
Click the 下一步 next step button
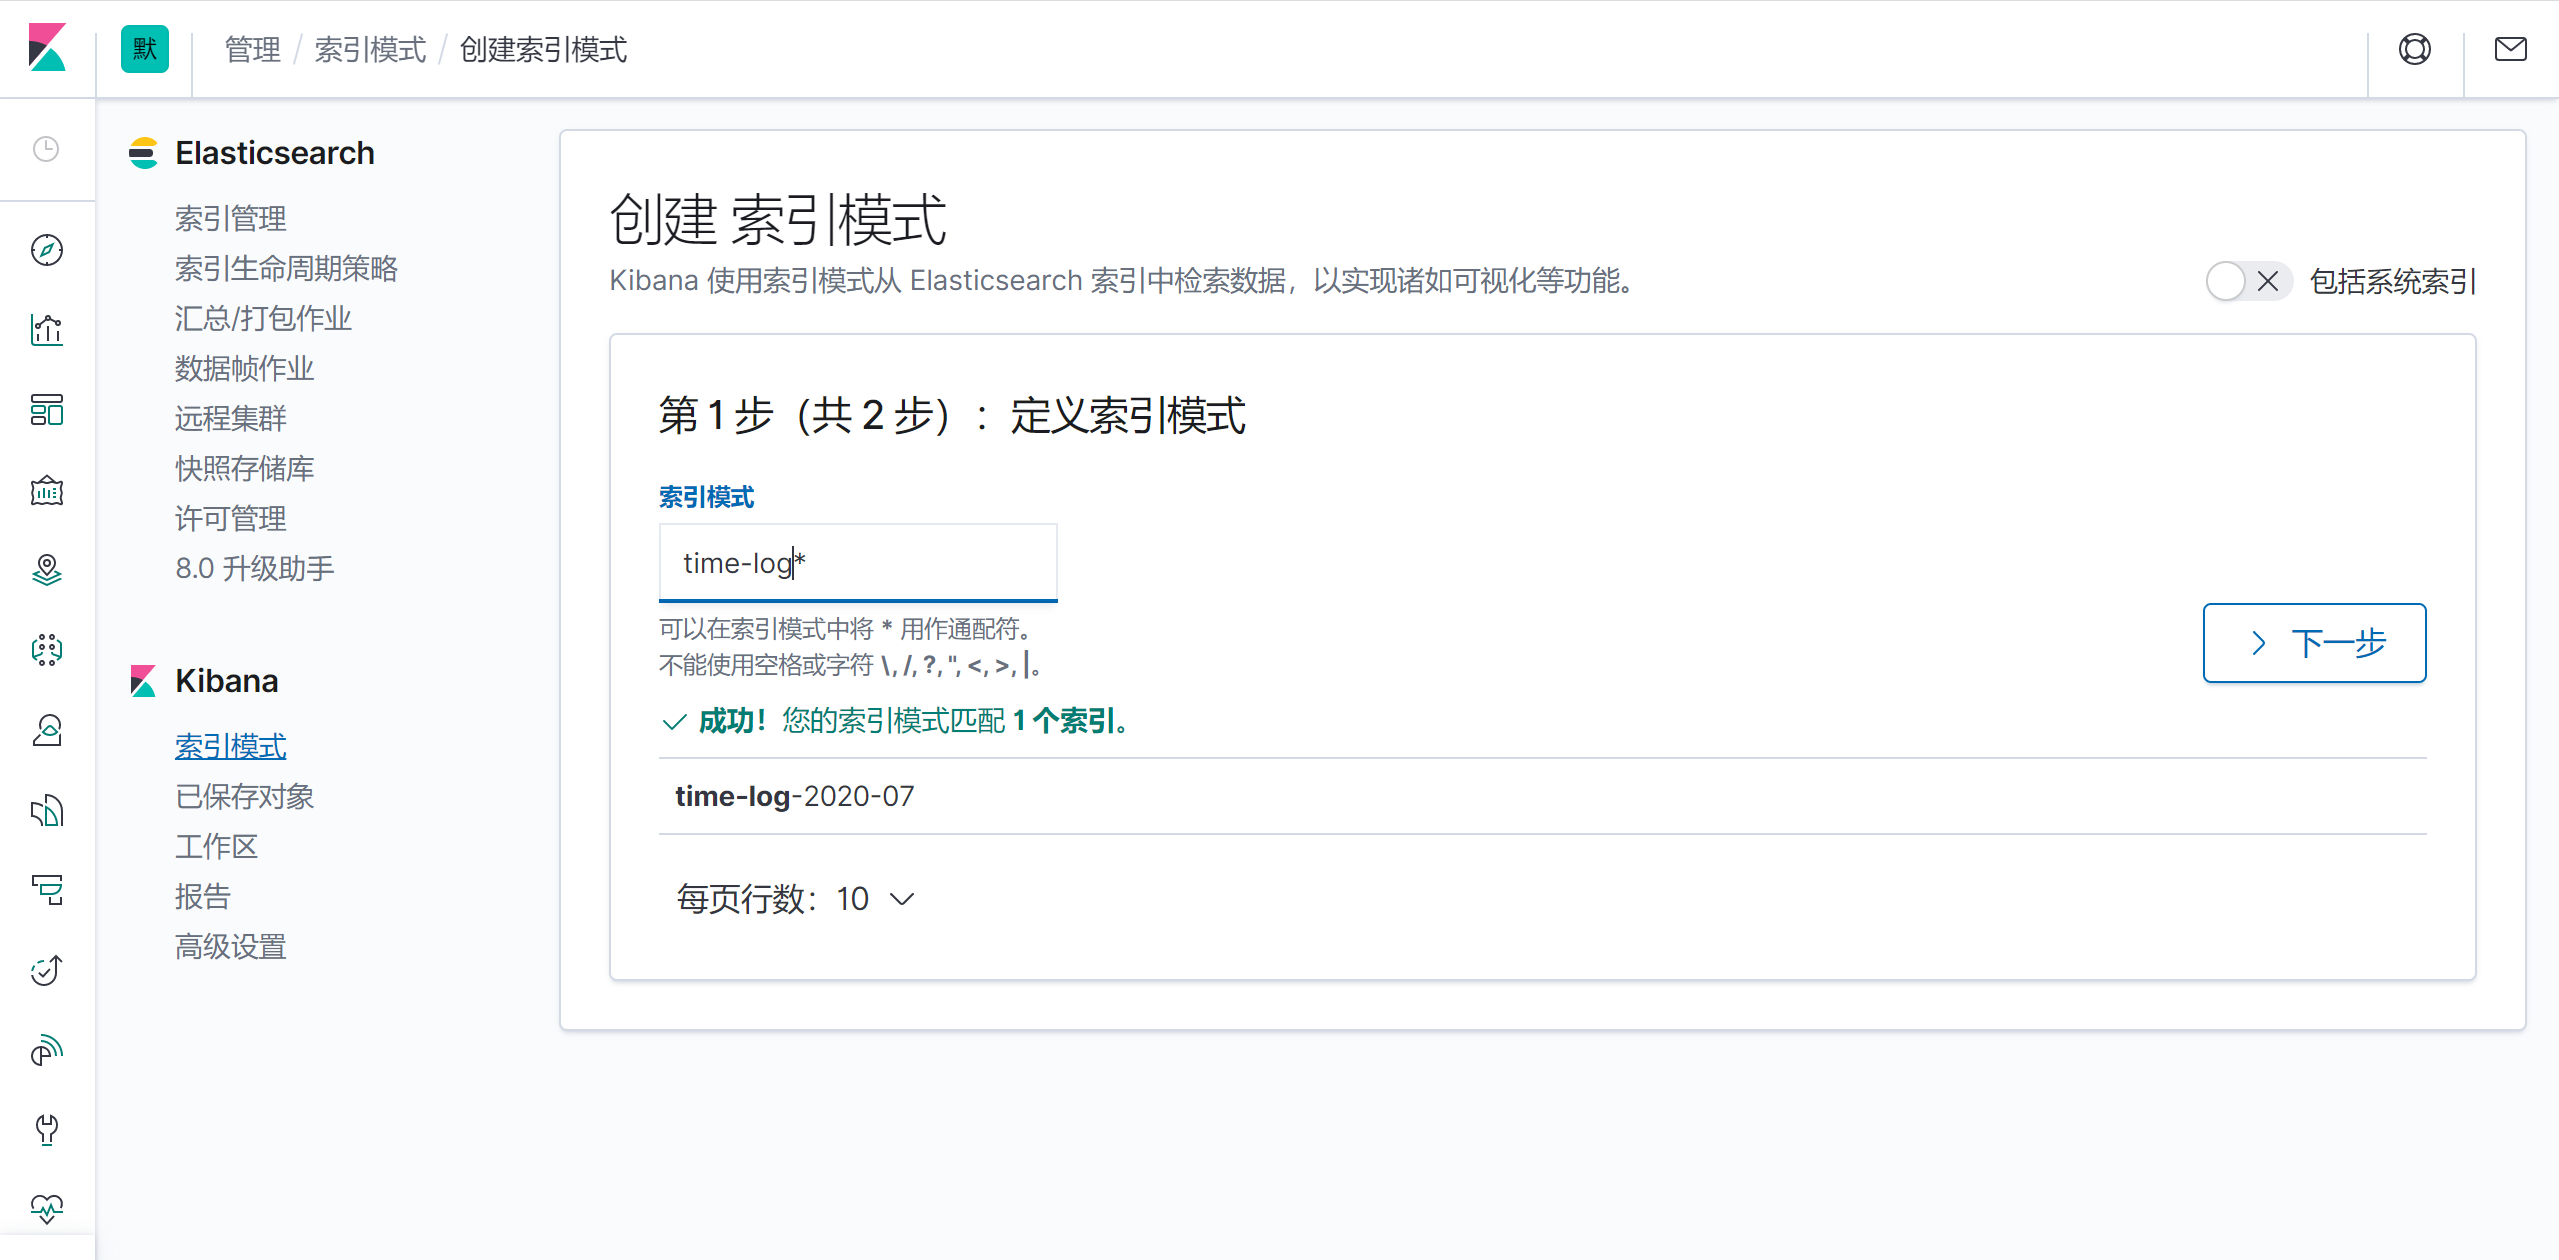coord(2314,643)
